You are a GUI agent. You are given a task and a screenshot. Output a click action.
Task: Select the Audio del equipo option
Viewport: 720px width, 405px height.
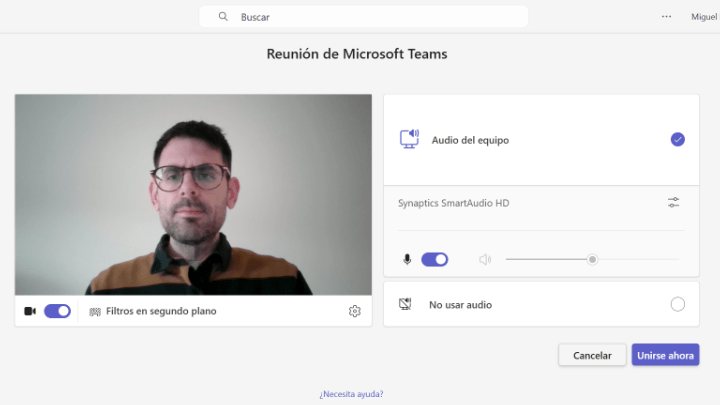coord(678,139)
